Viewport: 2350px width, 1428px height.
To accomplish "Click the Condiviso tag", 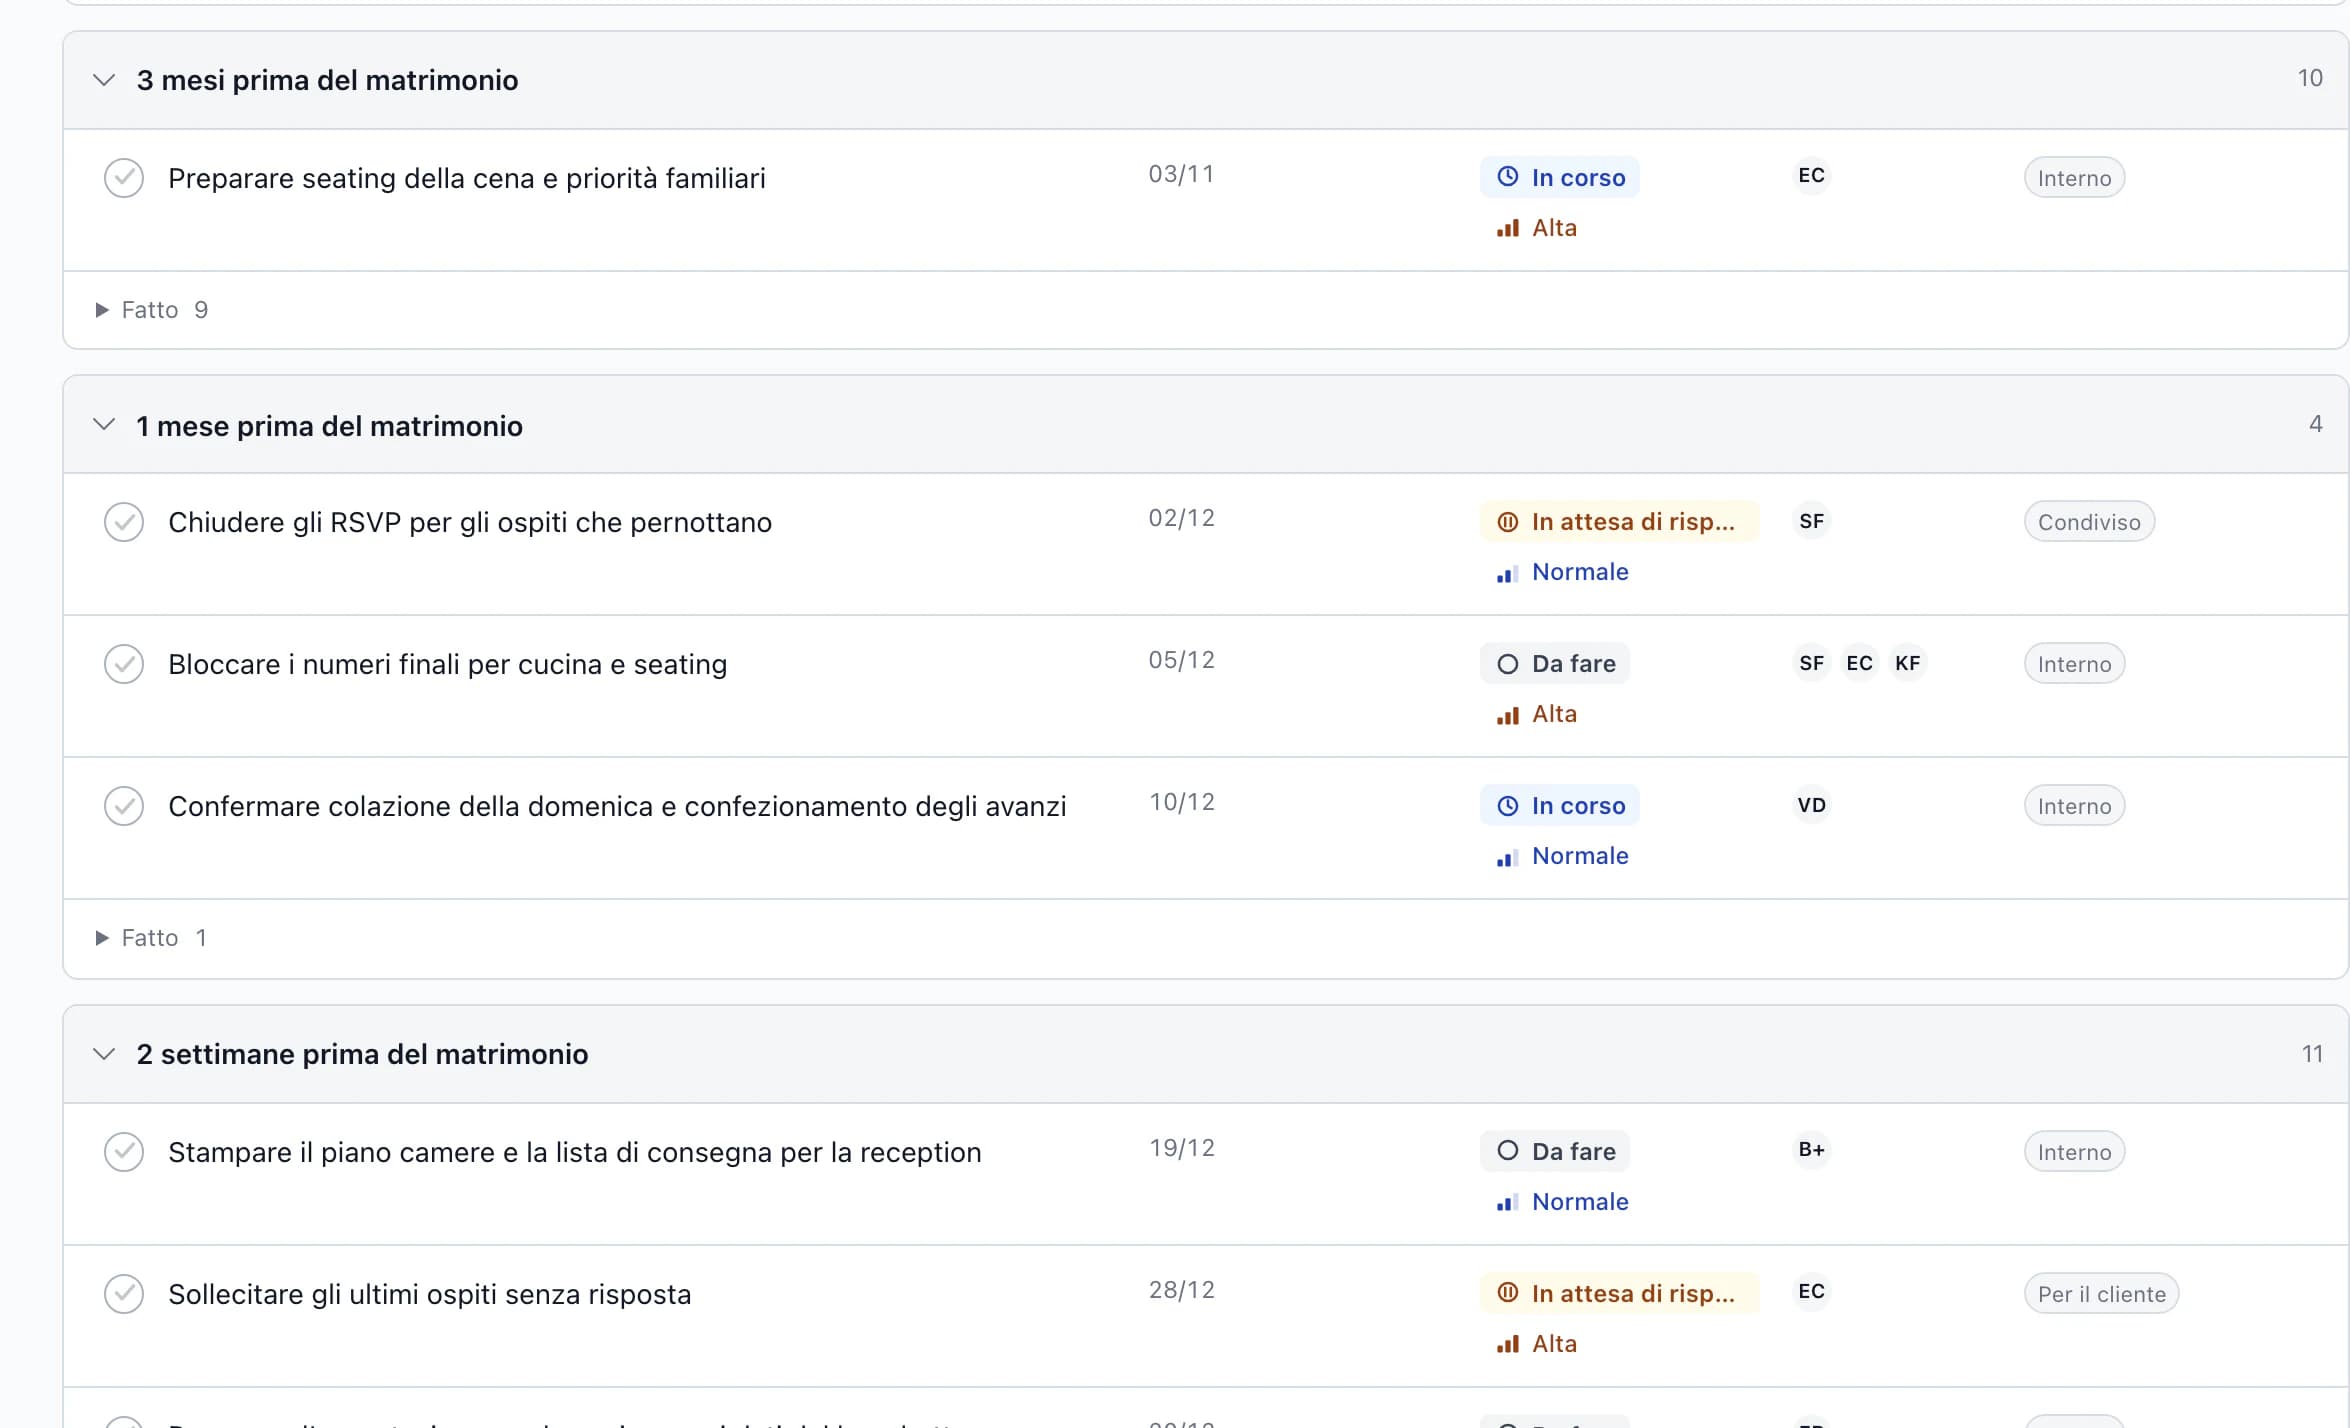I will point(2089,522).
